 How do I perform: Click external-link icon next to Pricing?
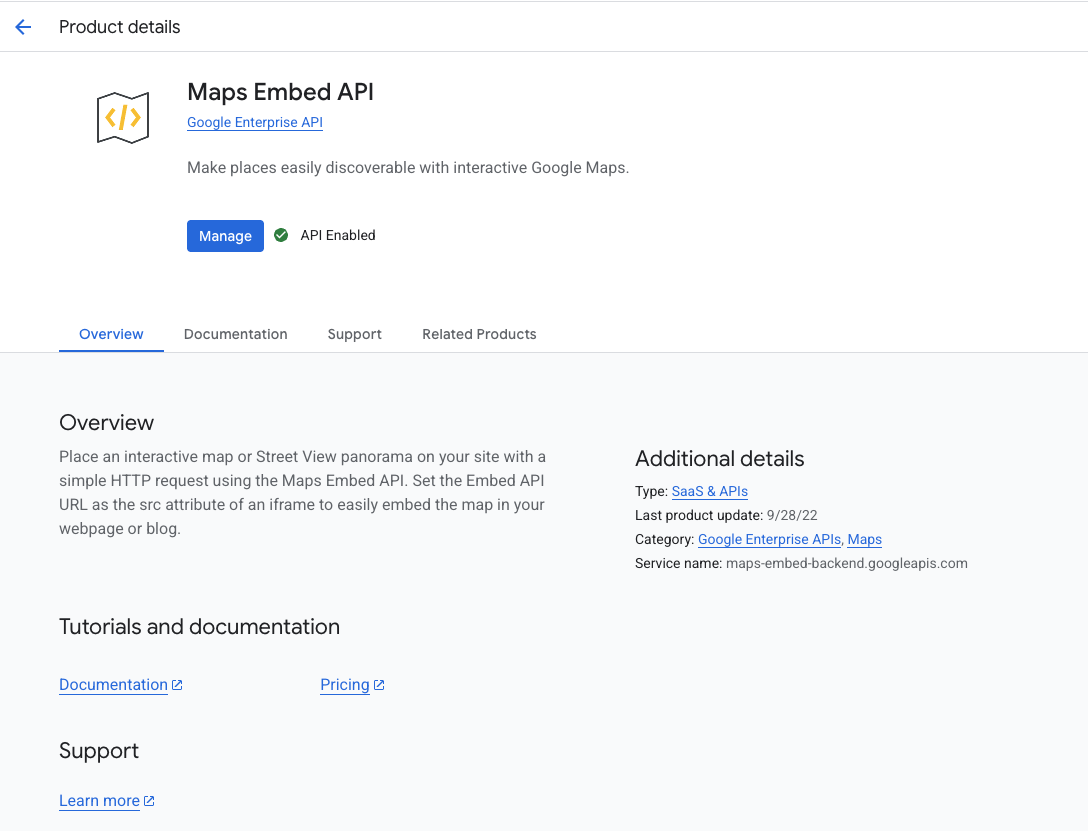tap(379, 685)
